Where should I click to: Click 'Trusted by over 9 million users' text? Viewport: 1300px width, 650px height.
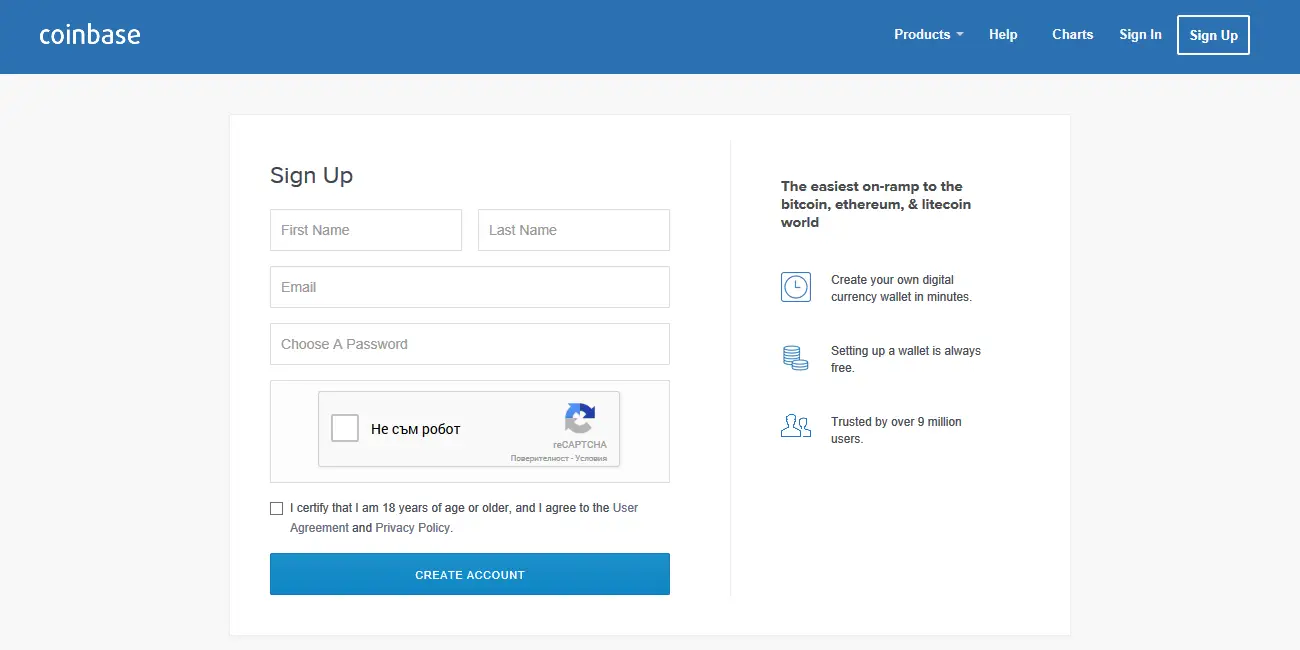click(896, 430)
